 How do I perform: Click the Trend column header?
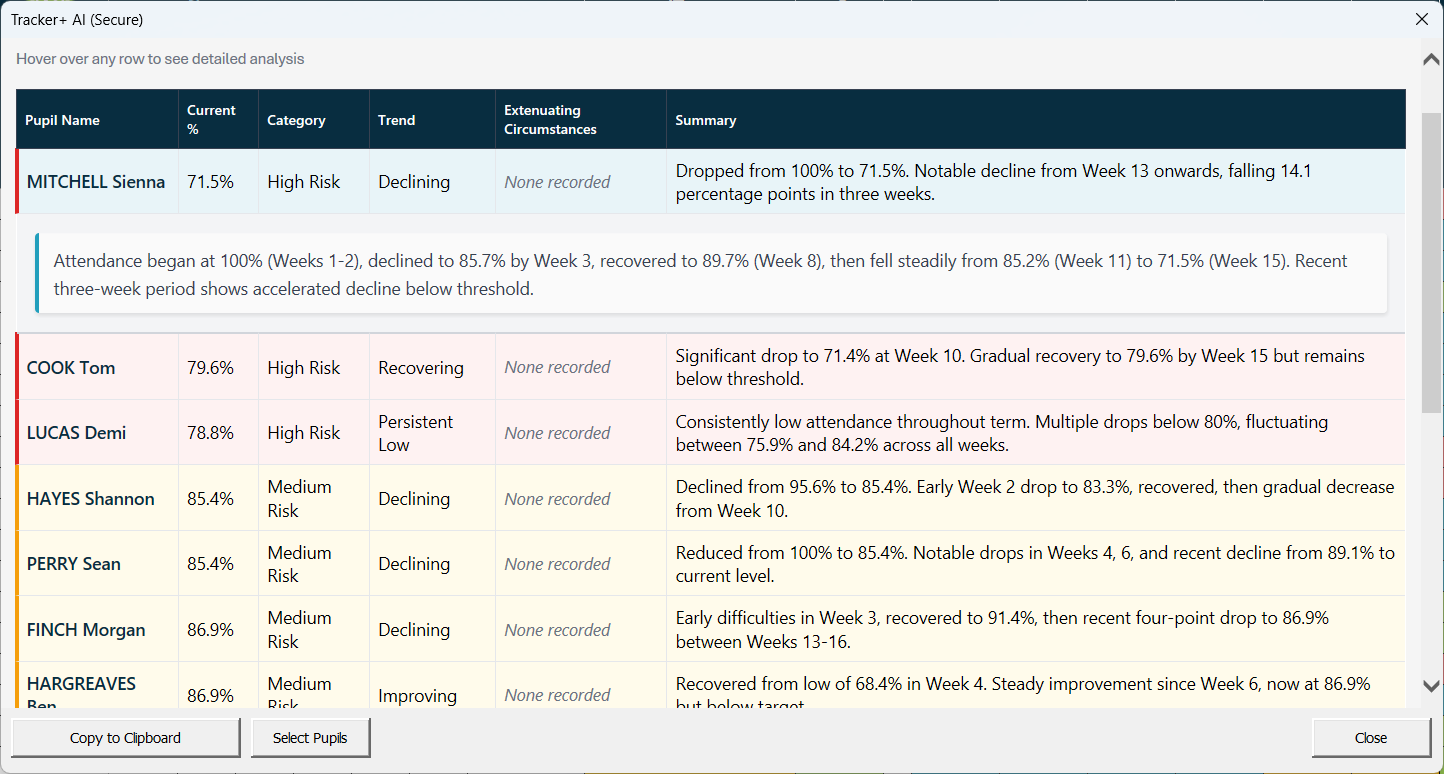pyautogui.click(x=397, y=119)
